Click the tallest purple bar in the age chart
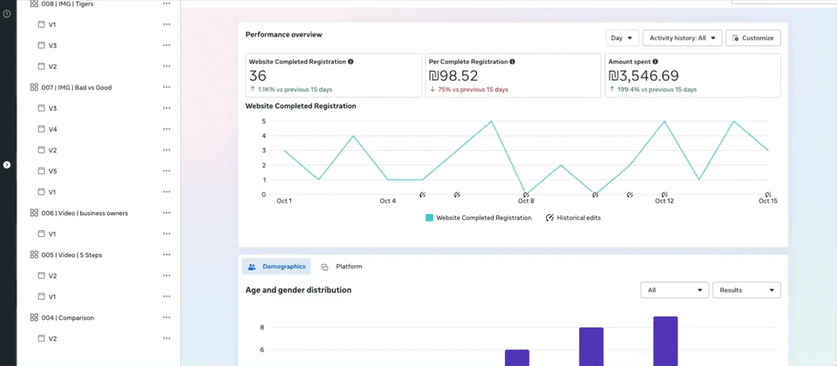This screenshot has width=837, height=366. coord(665,341)
